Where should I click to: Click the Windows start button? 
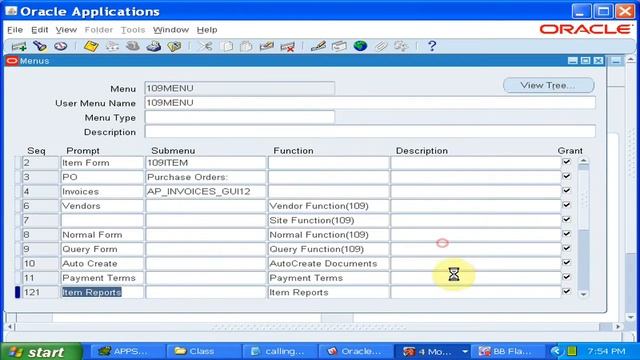pyautogui.click(x=41, y=351)
